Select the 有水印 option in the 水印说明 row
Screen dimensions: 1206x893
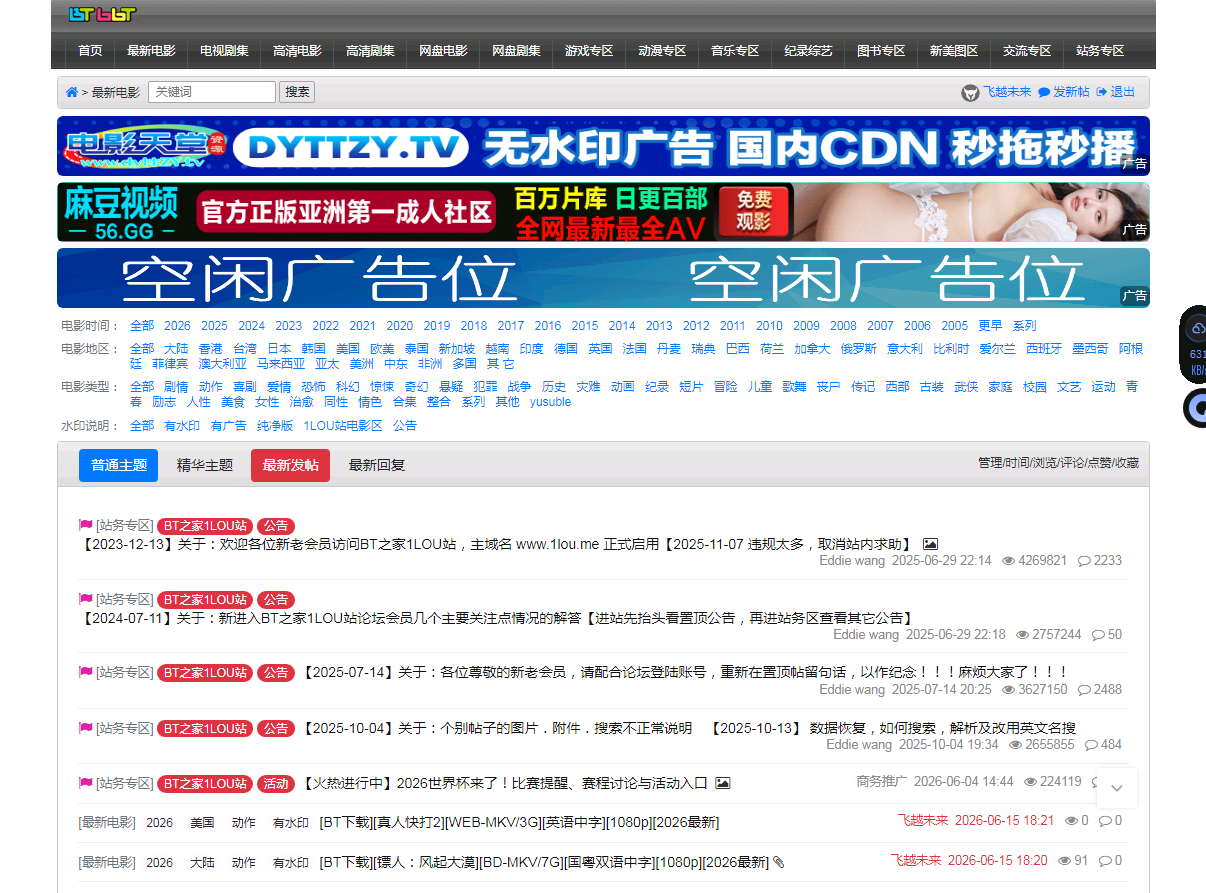(182, 426)
